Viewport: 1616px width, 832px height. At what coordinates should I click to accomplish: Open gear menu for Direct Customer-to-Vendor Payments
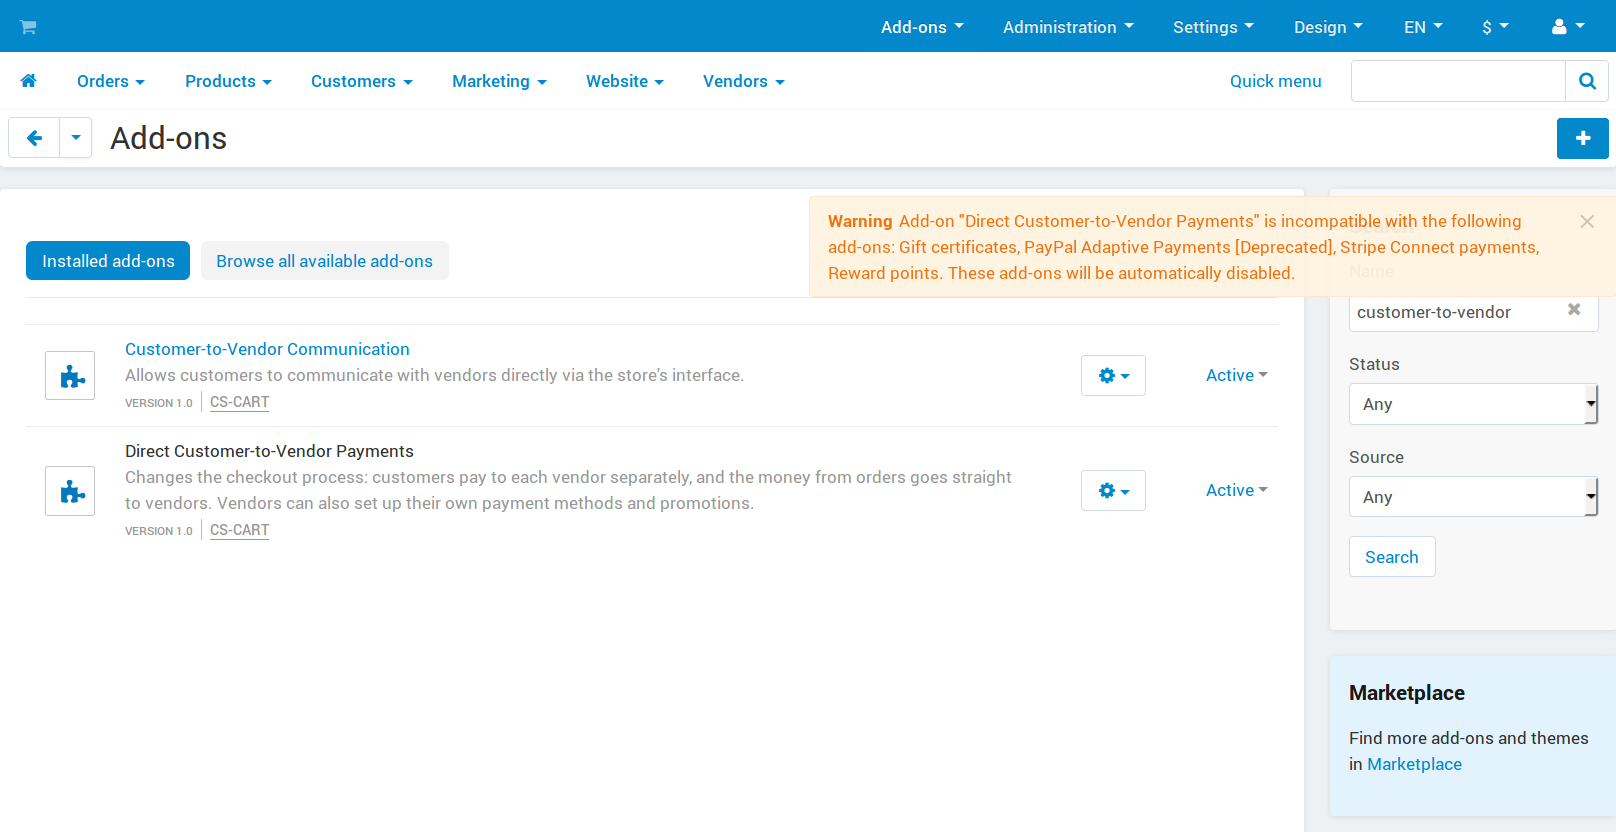(x=1113, y=491)
